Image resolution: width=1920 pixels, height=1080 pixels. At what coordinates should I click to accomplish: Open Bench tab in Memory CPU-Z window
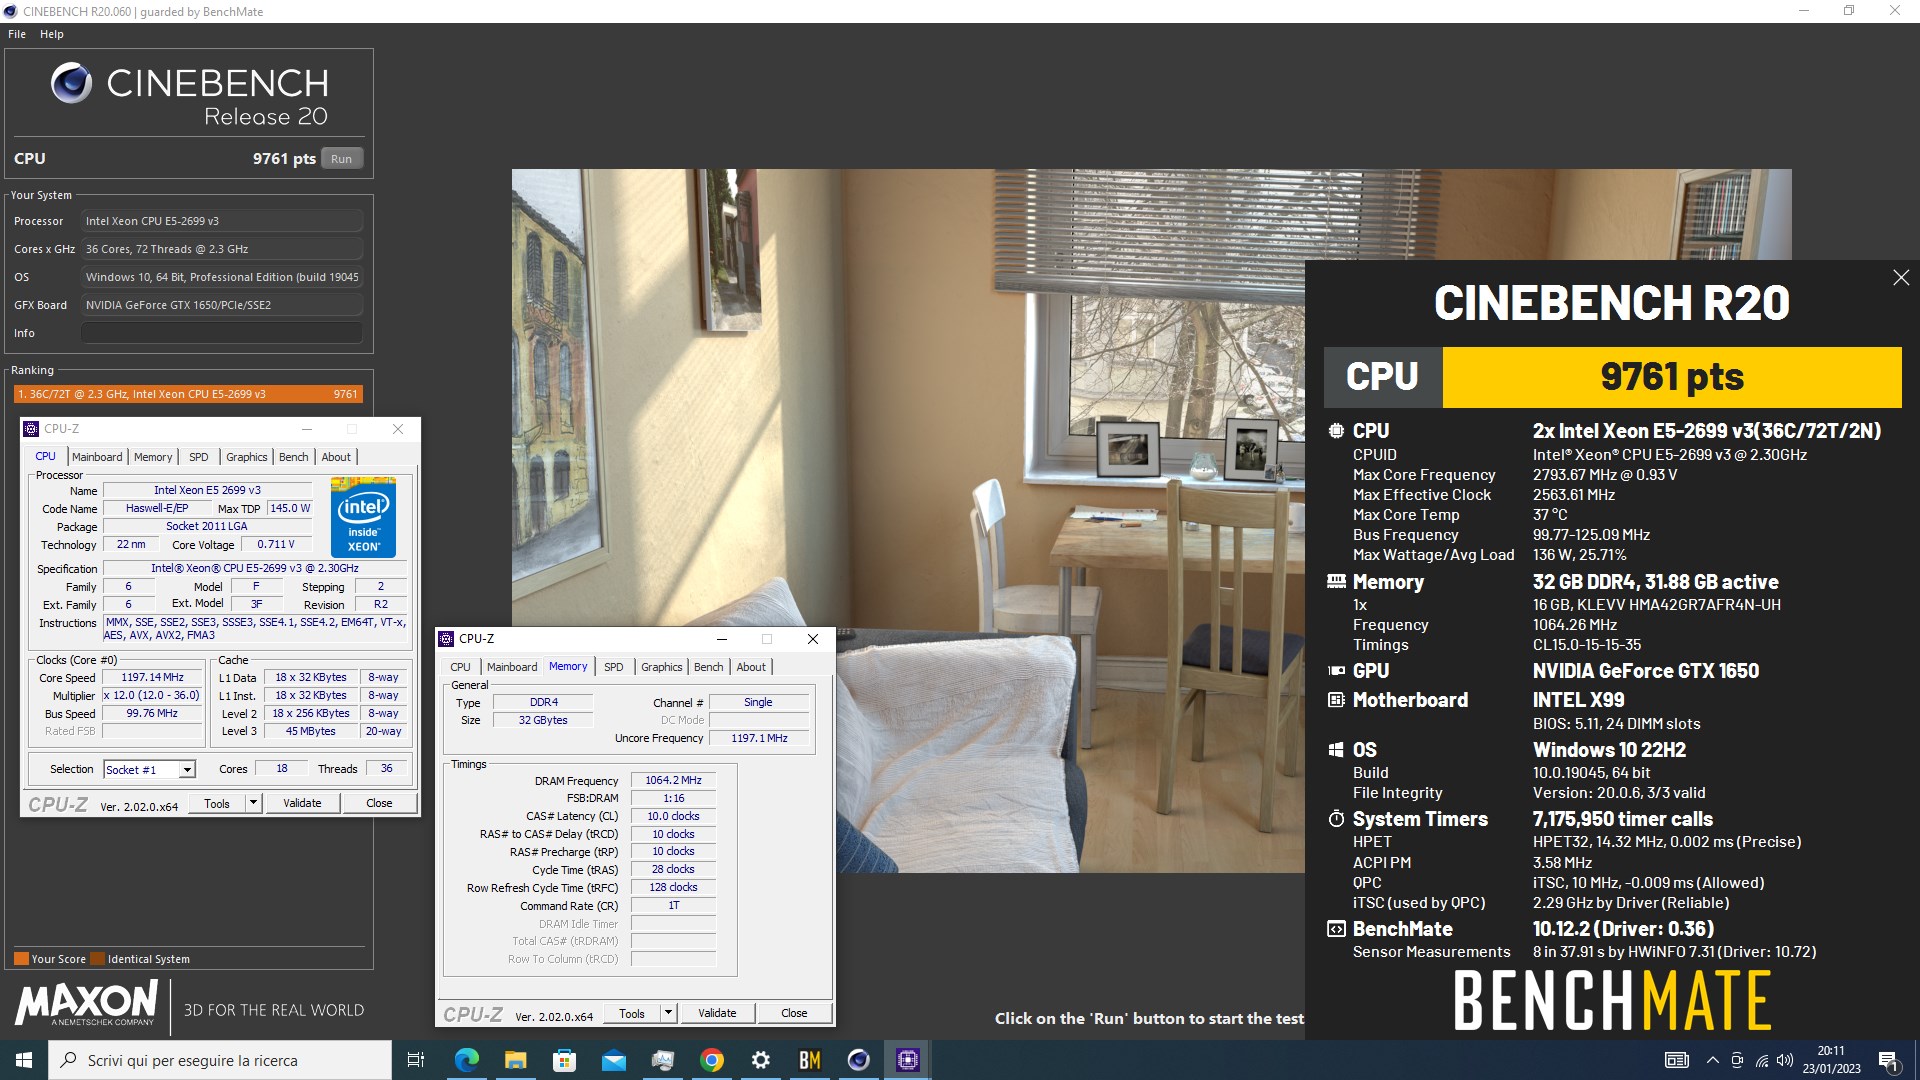coord(709,667)
